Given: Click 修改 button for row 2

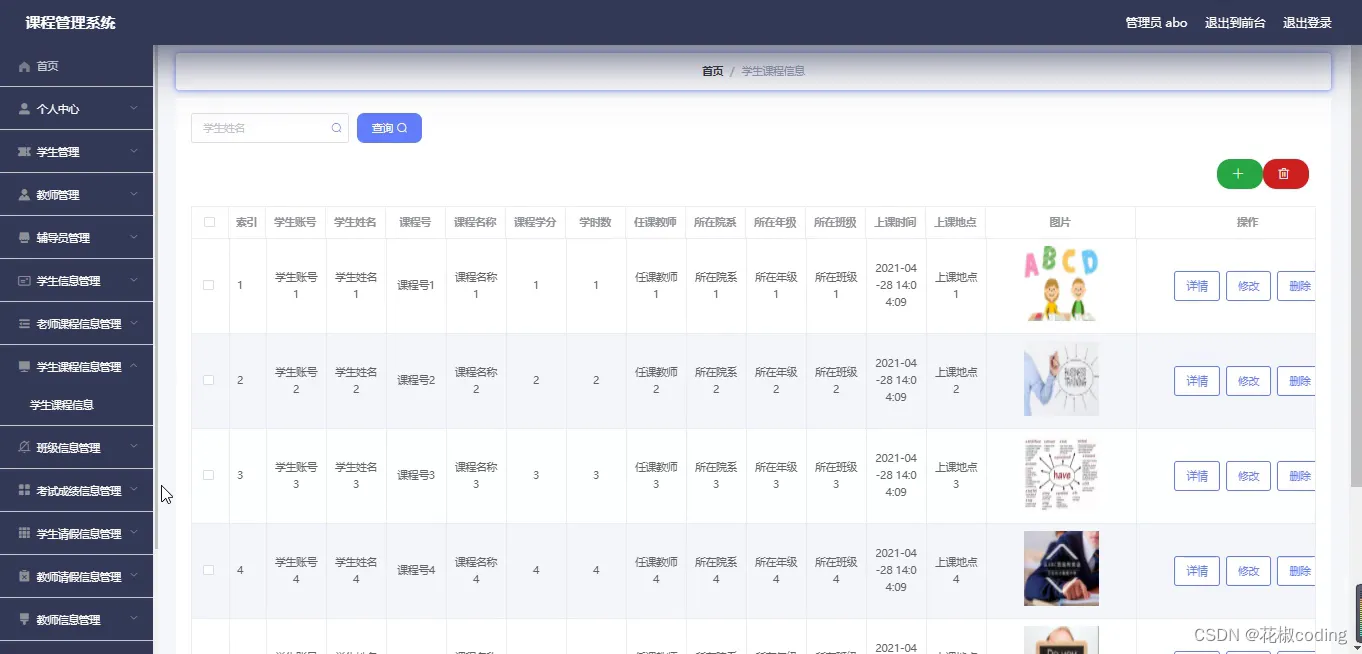Looking at the screenshot, I should pyautogui.click(x=1249, y=380).
